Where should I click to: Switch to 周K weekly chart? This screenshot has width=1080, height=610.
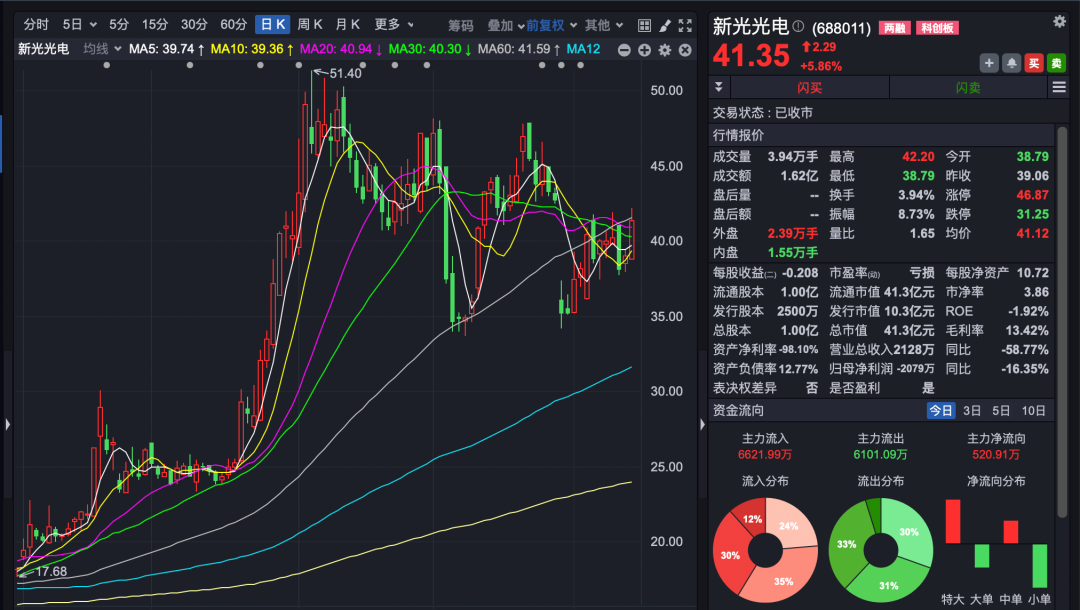310,25
